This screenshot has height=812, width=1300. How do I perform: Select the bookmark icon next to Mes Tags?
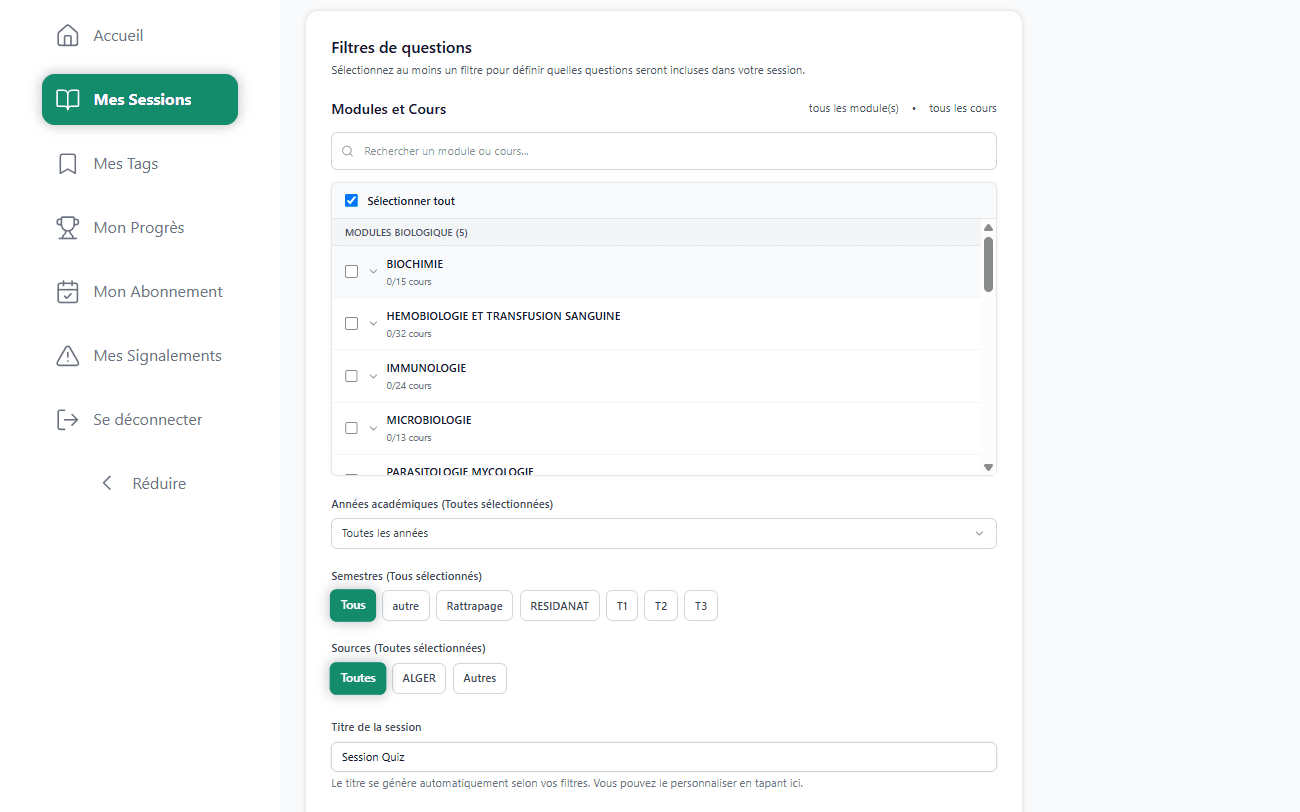[x=67, y=163]
